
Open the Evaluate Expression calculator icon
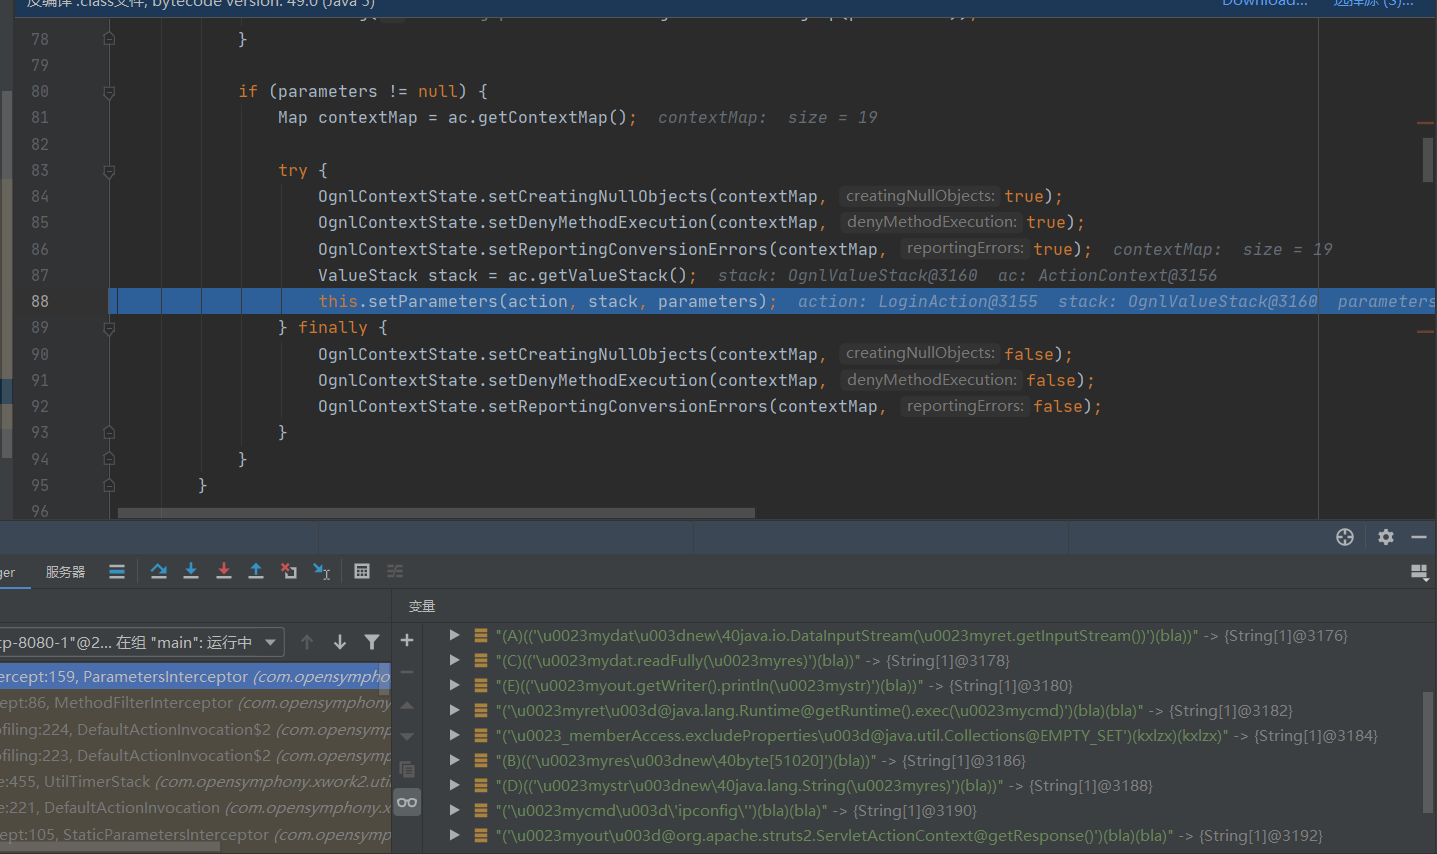(x=362, y=571)
